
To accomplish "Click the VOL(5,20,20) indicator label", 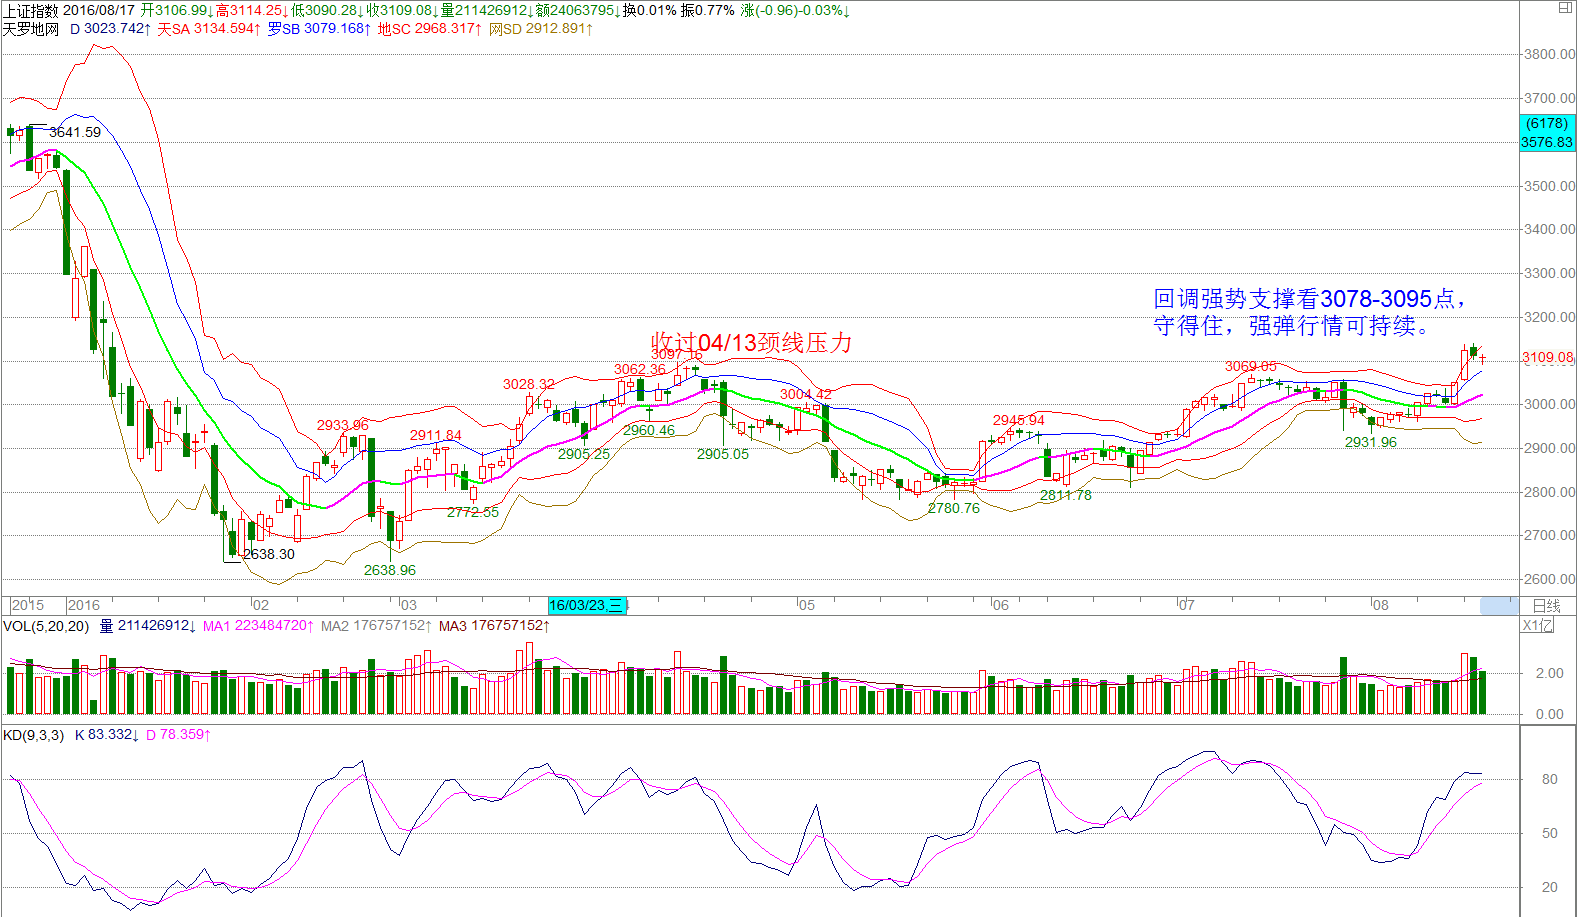I will [x=46, y=626].
